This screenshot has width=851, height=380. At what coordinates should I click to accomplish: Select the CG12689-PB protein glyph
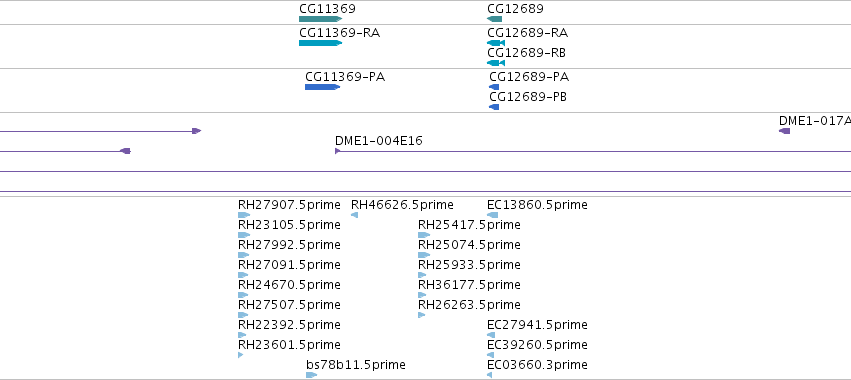click(x=494, y=107)
